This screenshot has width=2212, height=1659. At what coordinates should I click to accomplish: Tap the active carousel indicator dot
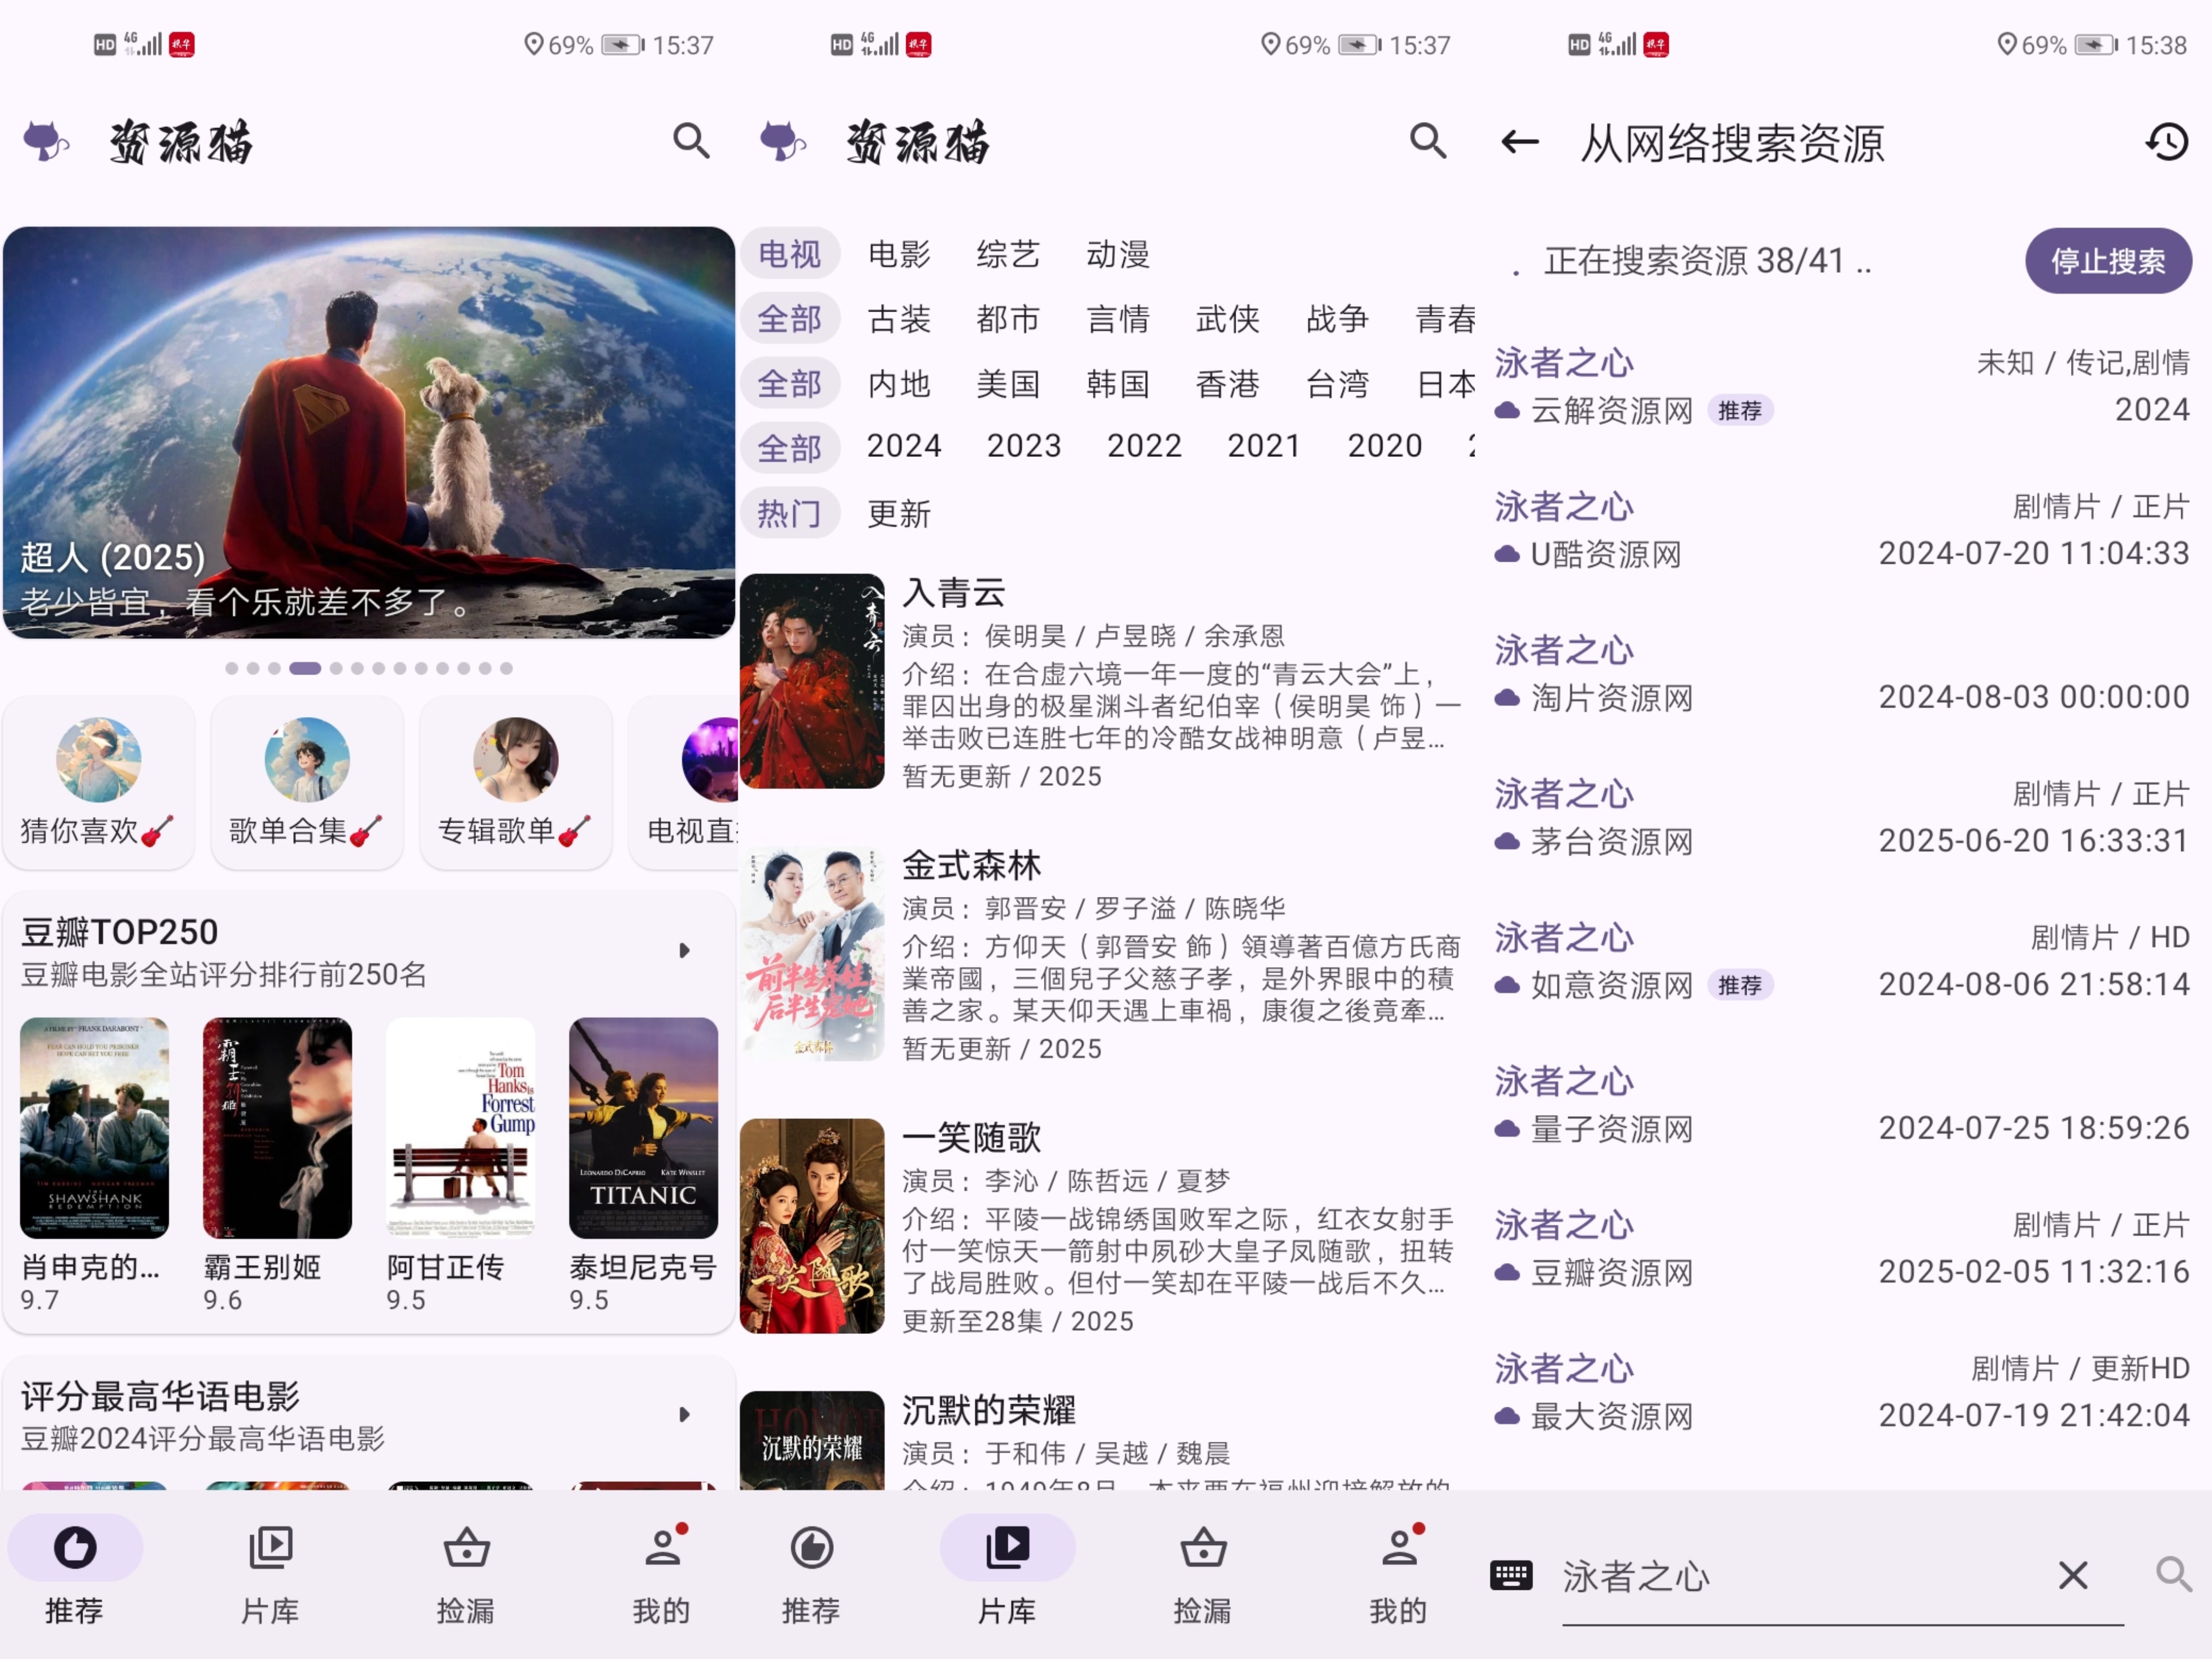[x=305, y=668]
